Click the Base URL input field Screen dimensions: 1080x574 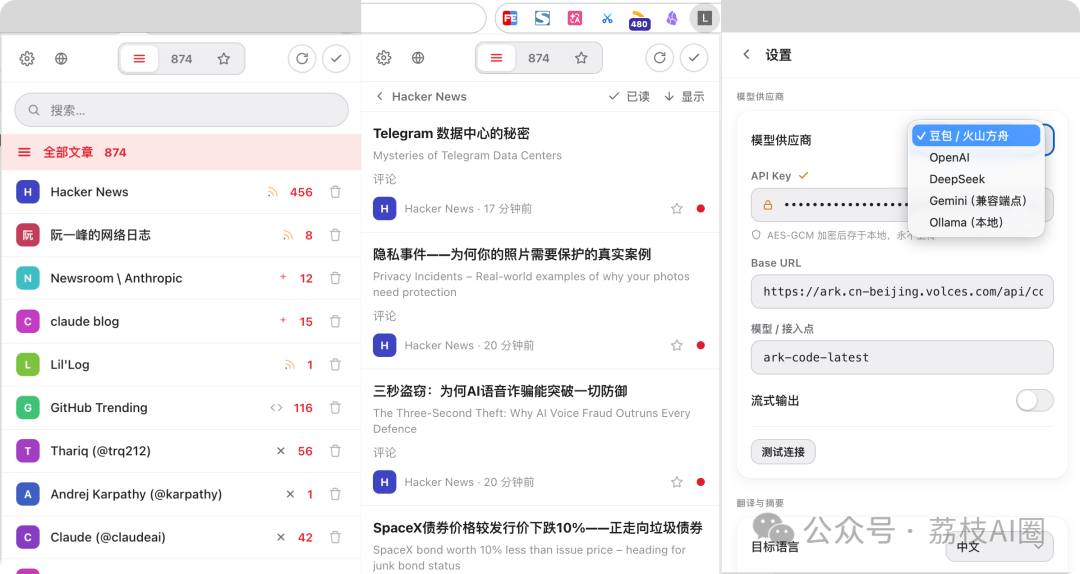click(x=902, y=291)
